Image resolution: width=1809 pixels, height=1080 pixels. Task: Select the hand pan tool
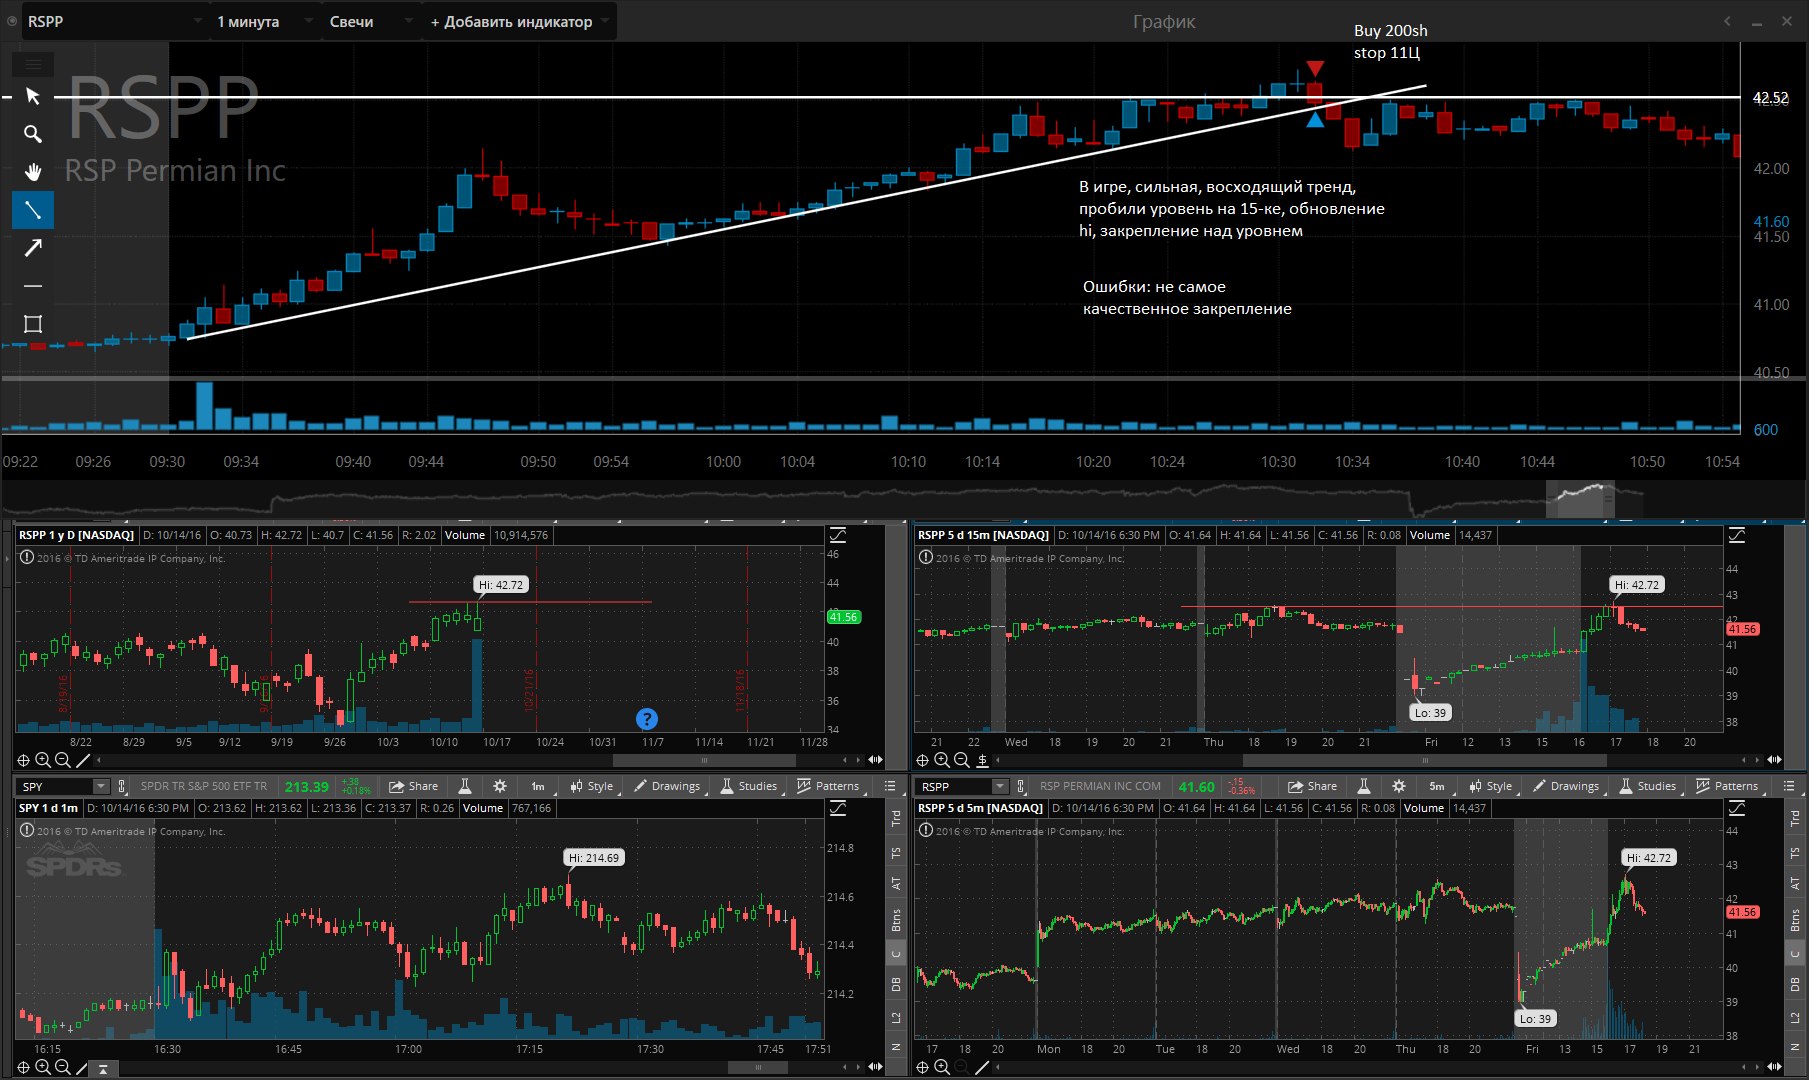click(x=33, y=172)
